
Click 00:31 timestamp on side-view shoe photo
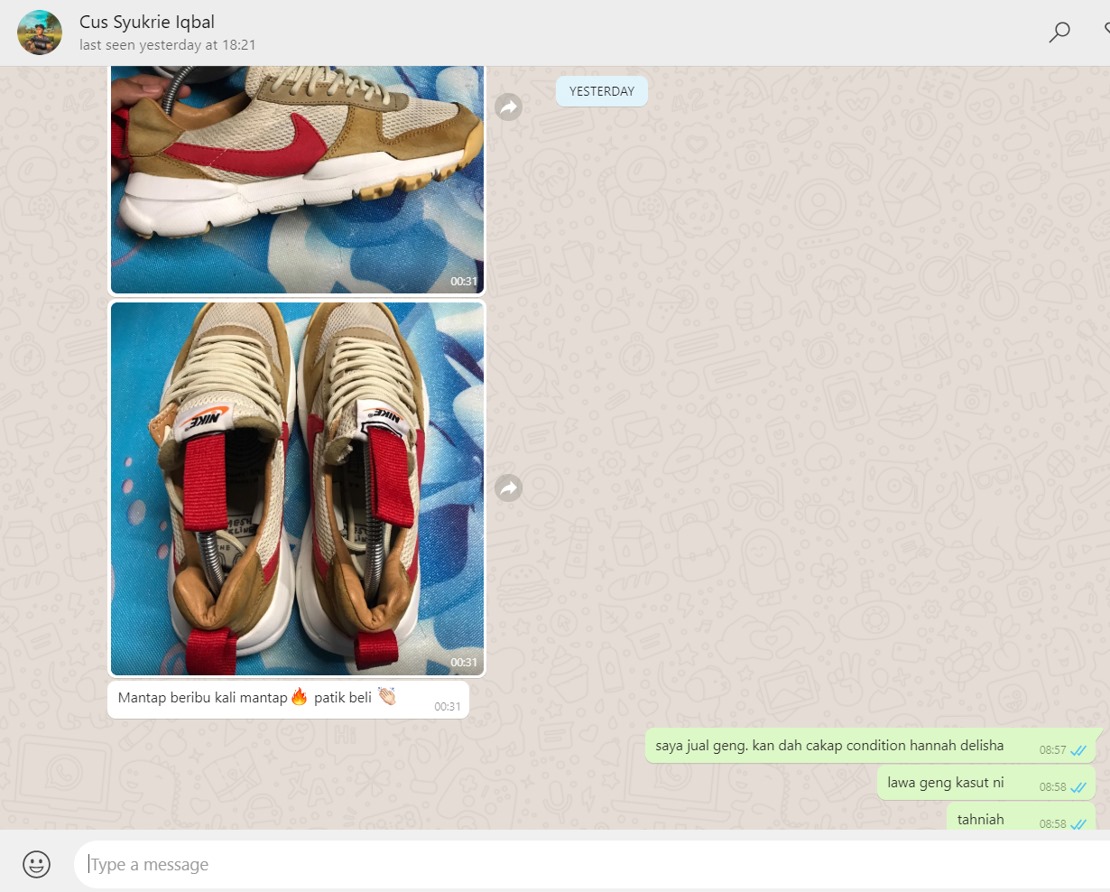[464, 282]
